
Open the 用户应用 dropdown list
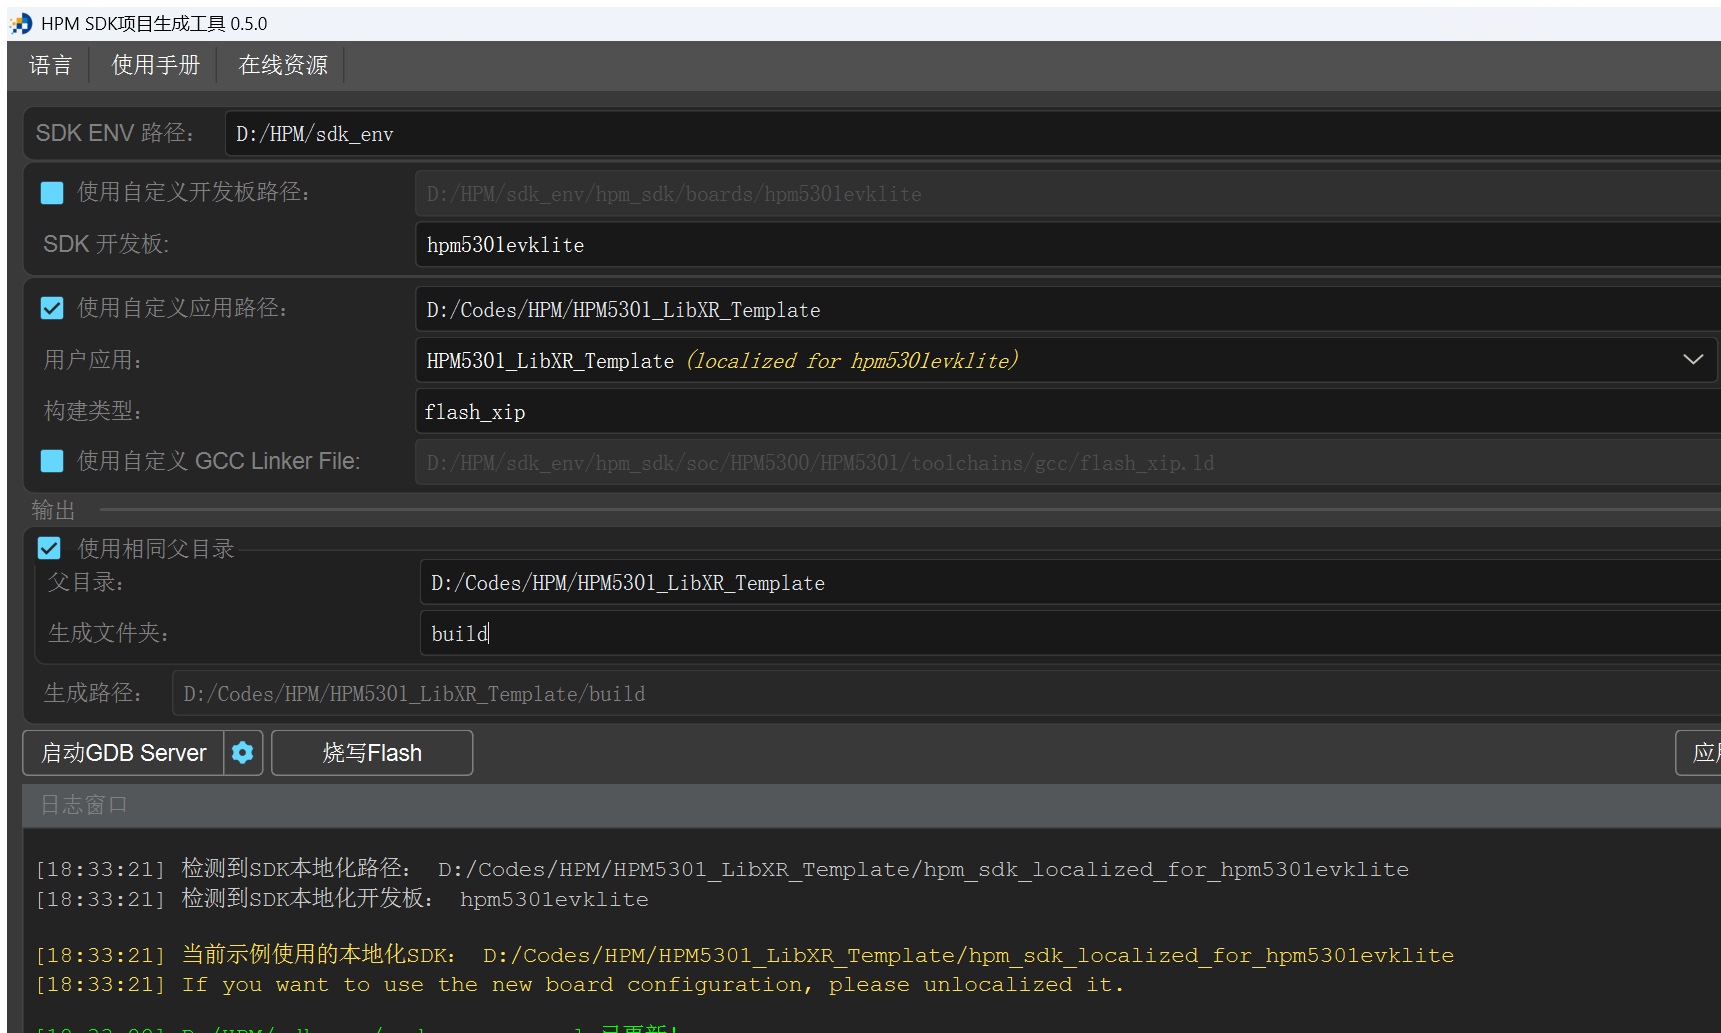[1692, 359]
